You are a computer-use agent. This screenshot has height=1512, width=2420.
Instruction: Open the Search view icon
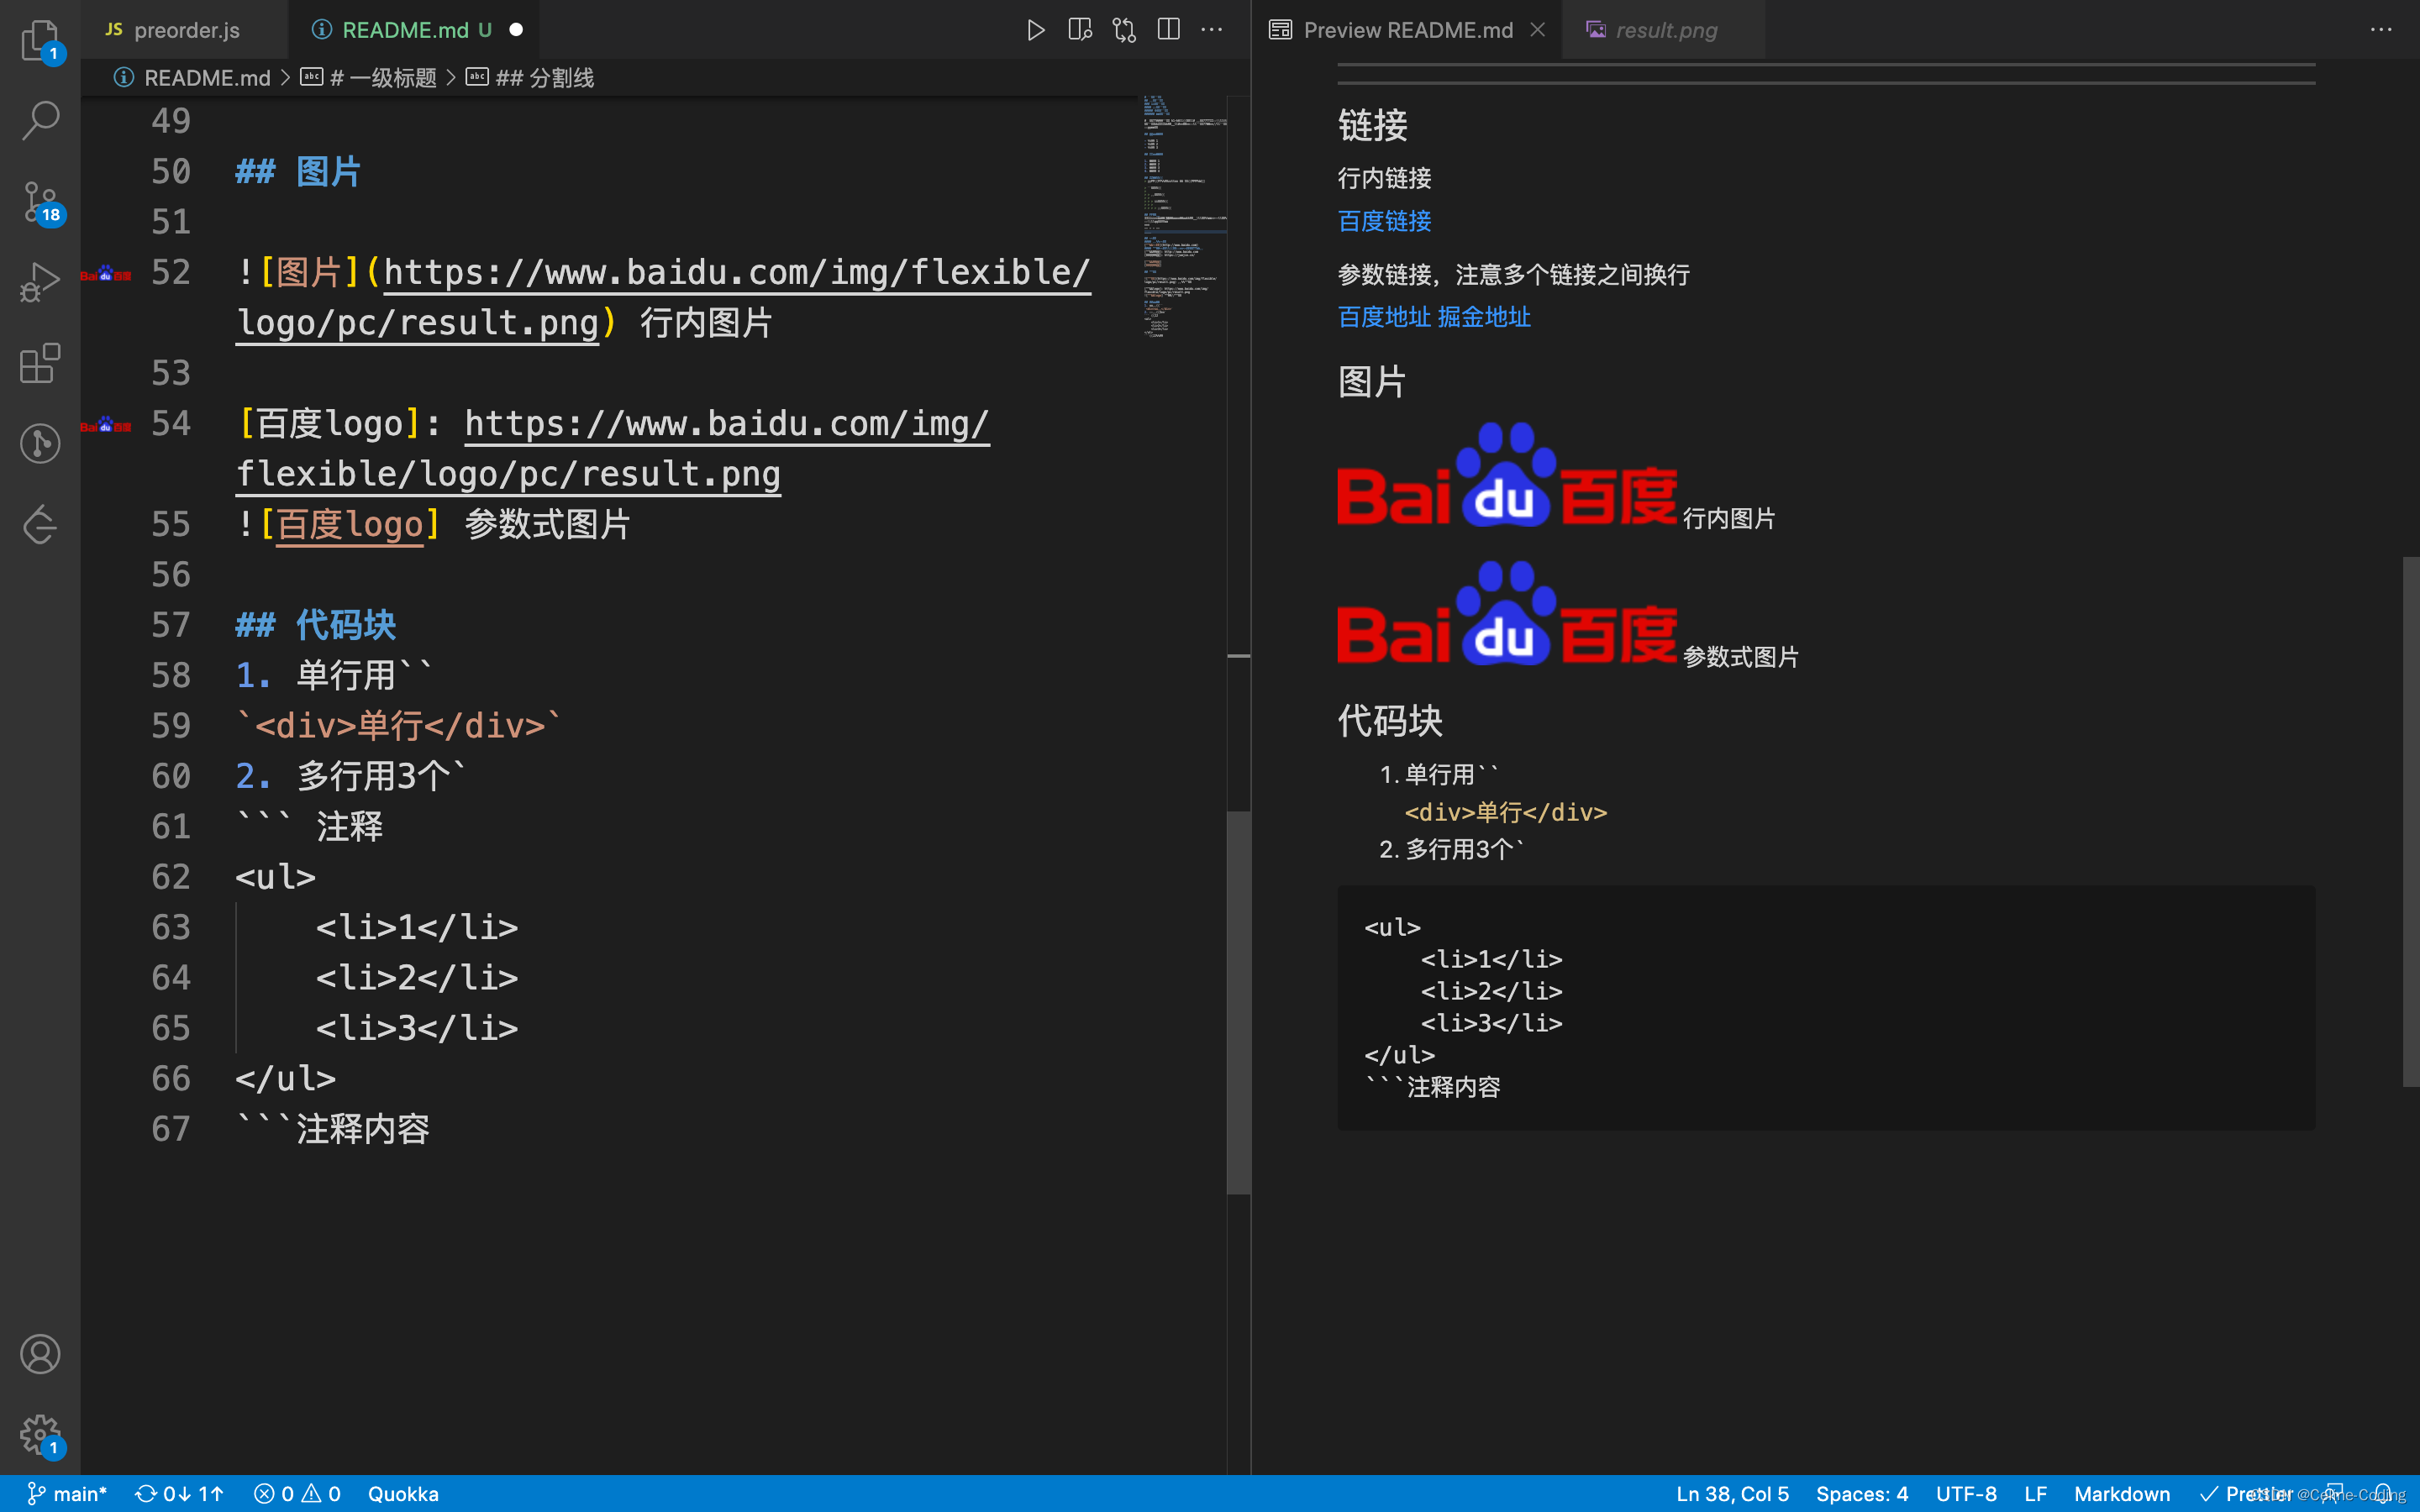(40, 120)
